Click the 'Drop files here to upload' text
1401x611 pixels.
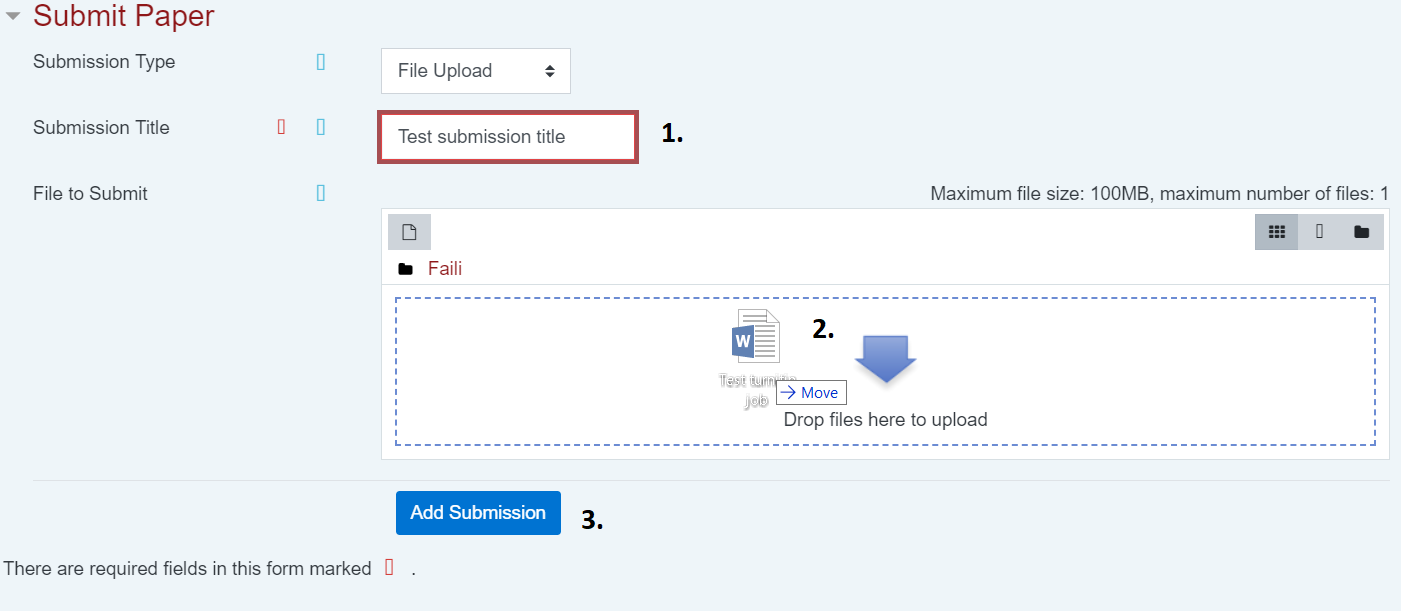(x=885, y=420)
